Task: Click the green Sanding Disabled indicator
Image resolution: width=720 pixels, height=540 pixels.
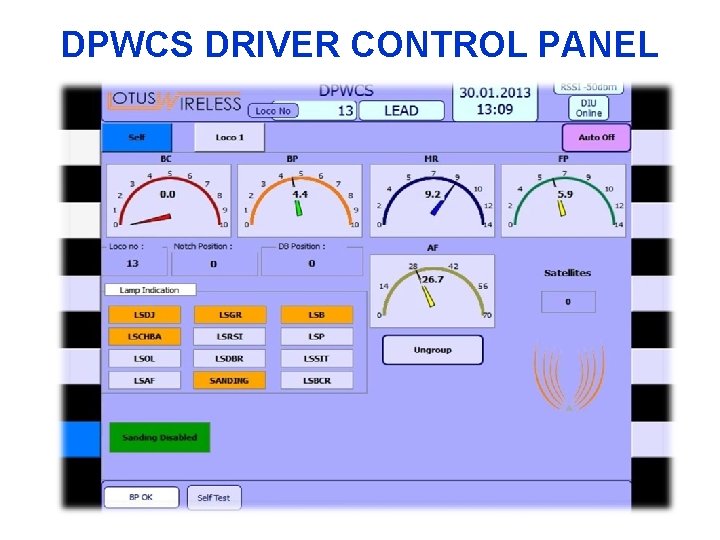Action: (160, 438)
